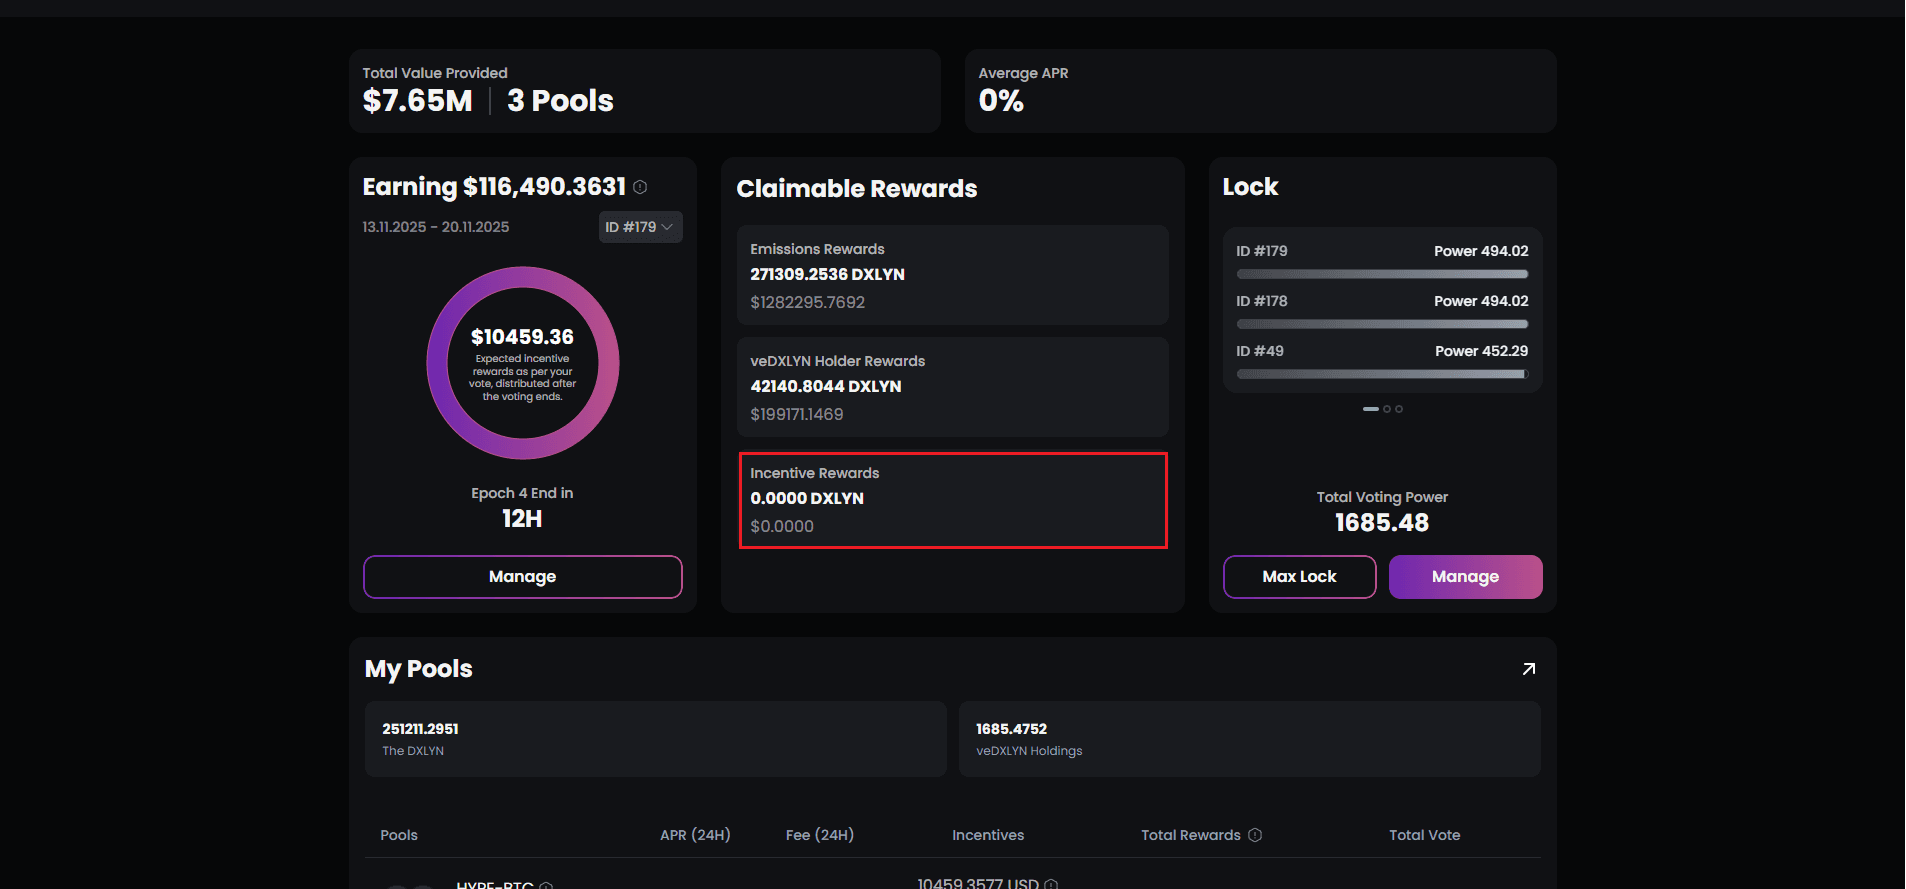This screenshot has height=889, width=1906.
Task: Click the veDXLYN Holdings tile
Action: tap(1249, 739)
